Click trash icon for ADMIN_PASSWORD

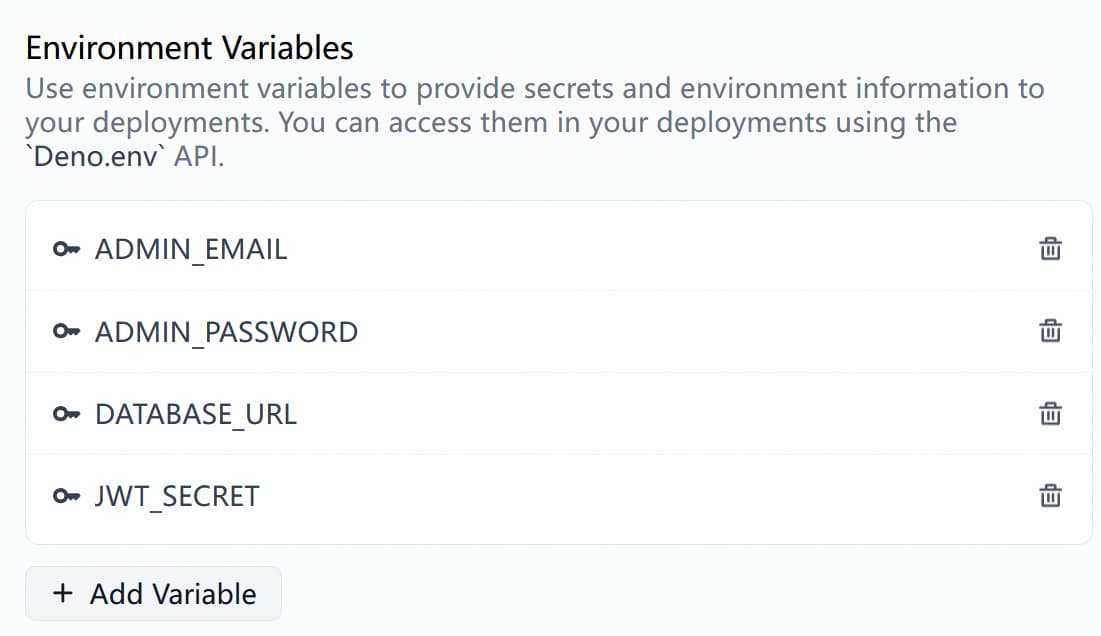[x=1050, y=331]
